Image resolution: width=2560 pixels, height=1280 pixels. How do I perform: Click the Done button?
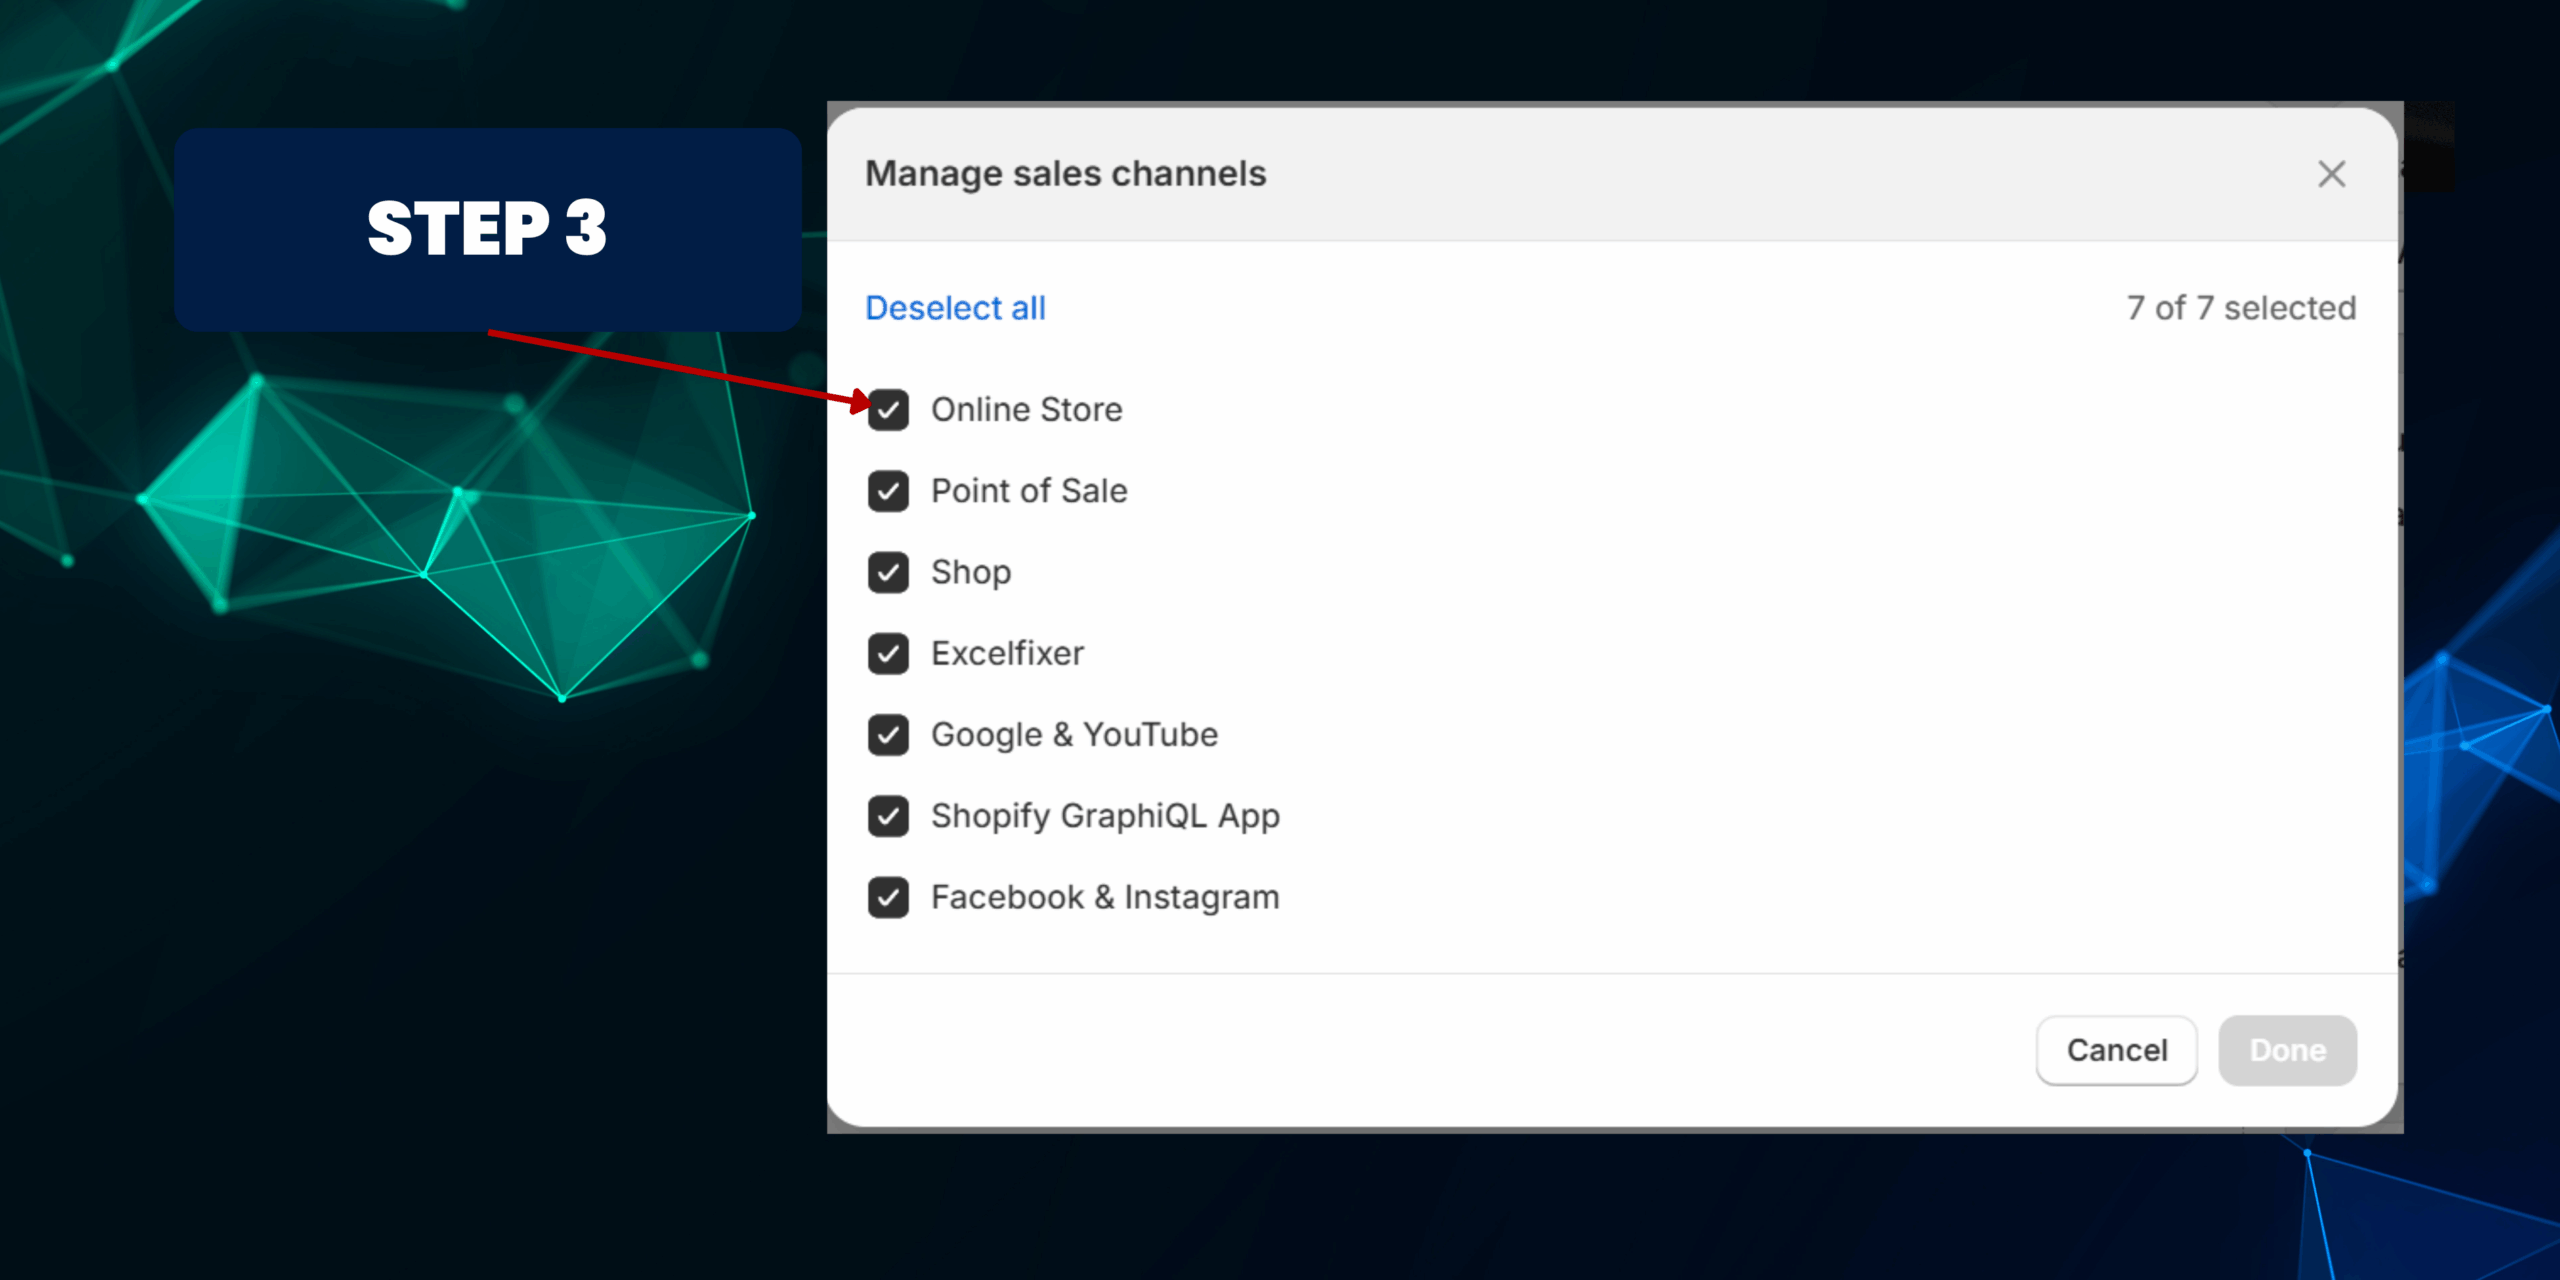pyautogui.click(x=2287, y=1050)
